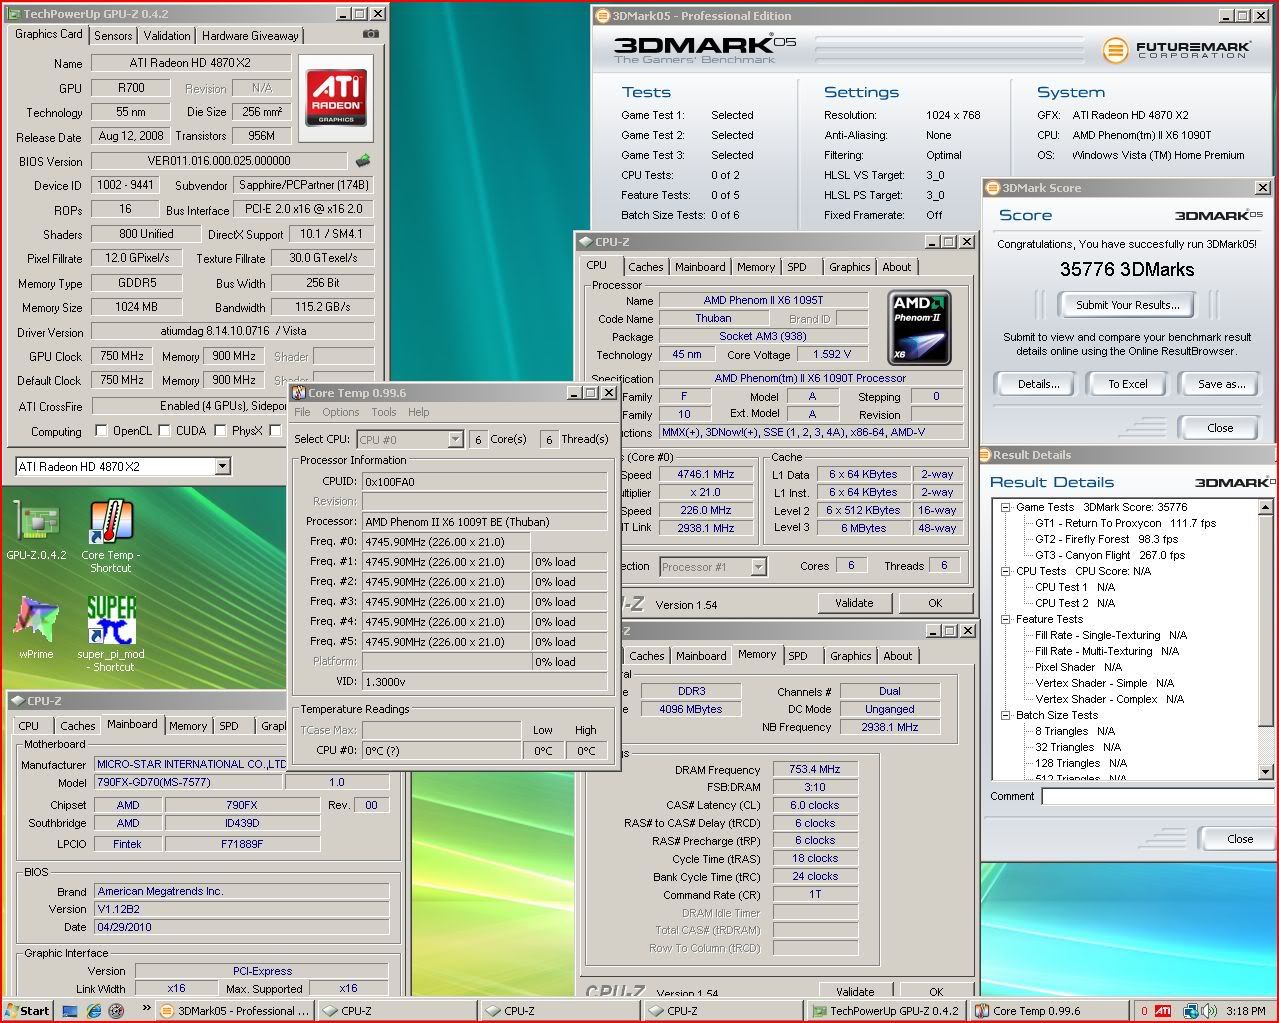Open the Mainboard tab in the top CPU-Z window
This screenshot has height=1023, width=1279.
700,267
